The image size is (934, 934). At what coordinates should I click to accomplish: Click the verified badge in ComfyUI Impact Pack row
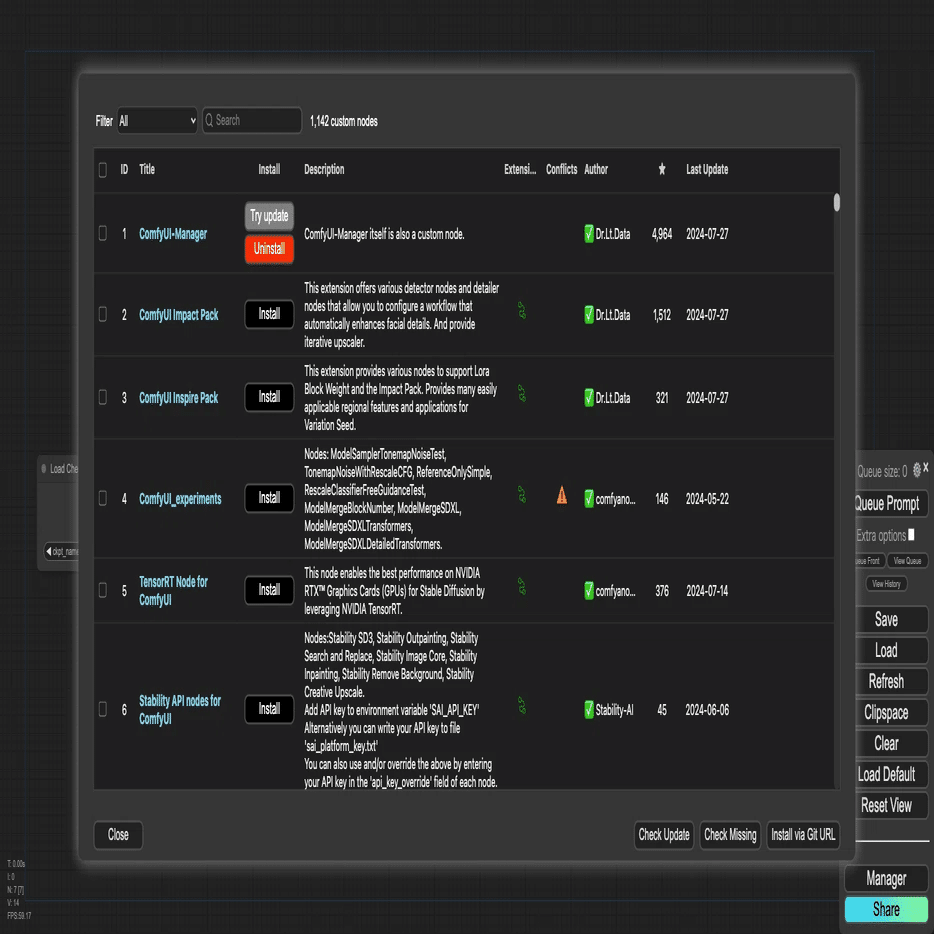(589, 315)
